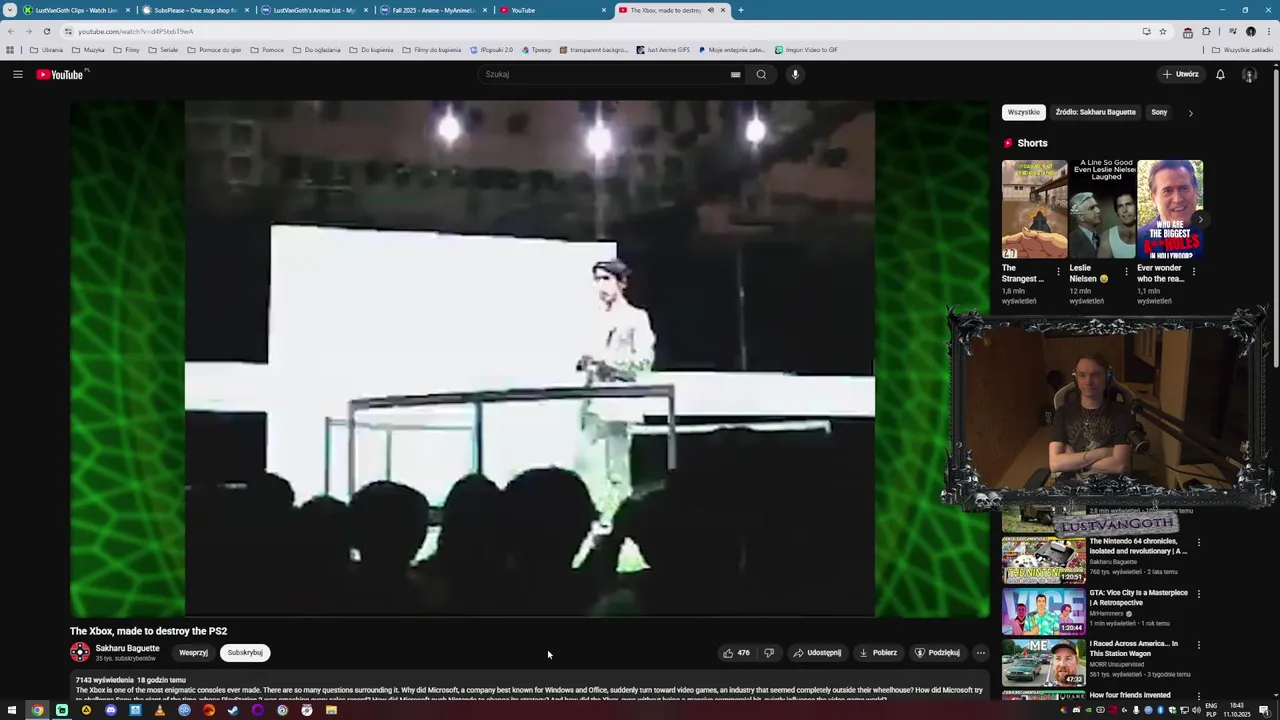Go back in browser history
The image size is (1280, 720).
[x=10, y=31]
